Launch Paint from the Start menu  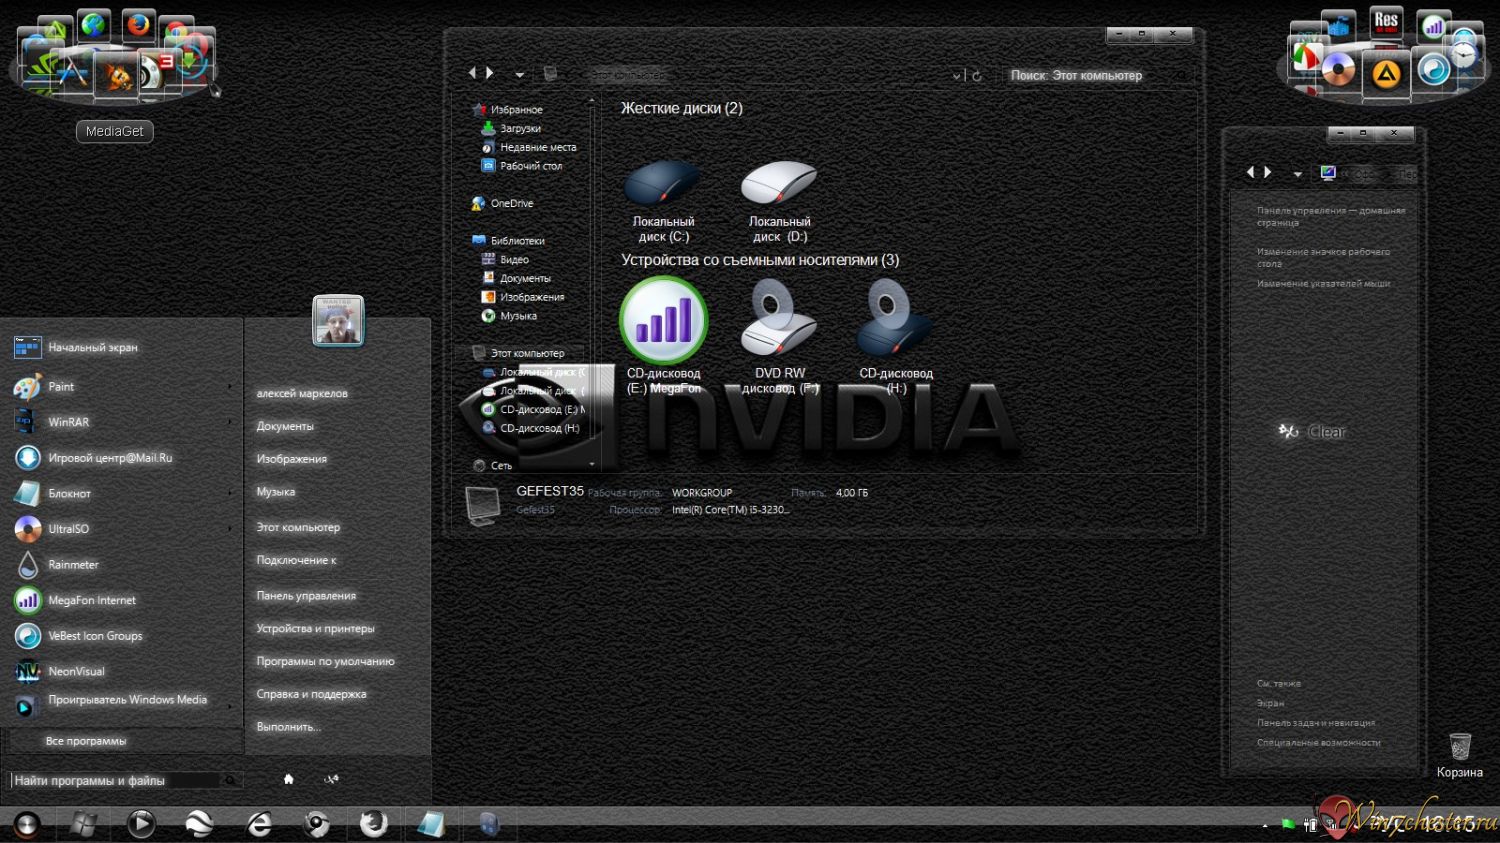pyautogui.click(x=120, y=387)
